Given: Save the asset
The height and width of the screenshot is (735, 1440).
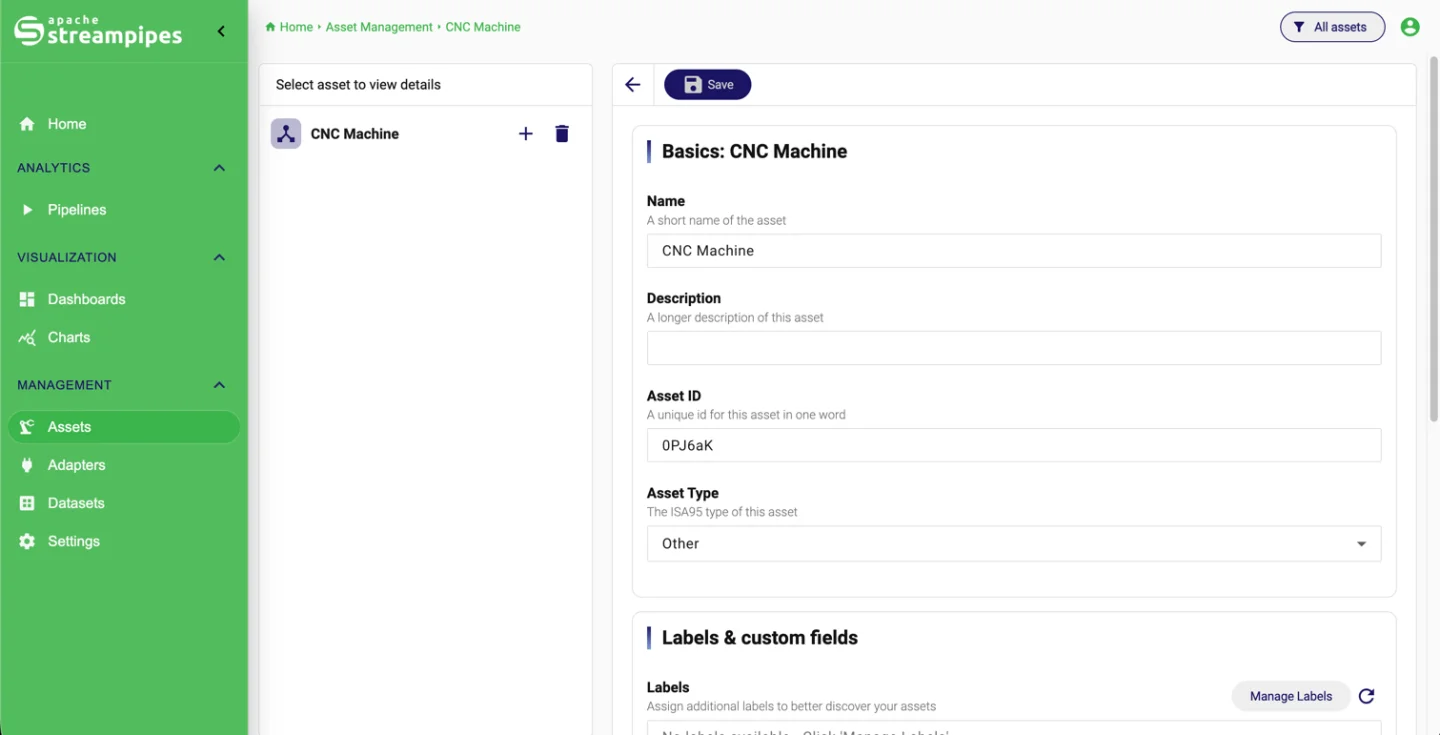Looking at the screenshot, I should tap(708, 85).
